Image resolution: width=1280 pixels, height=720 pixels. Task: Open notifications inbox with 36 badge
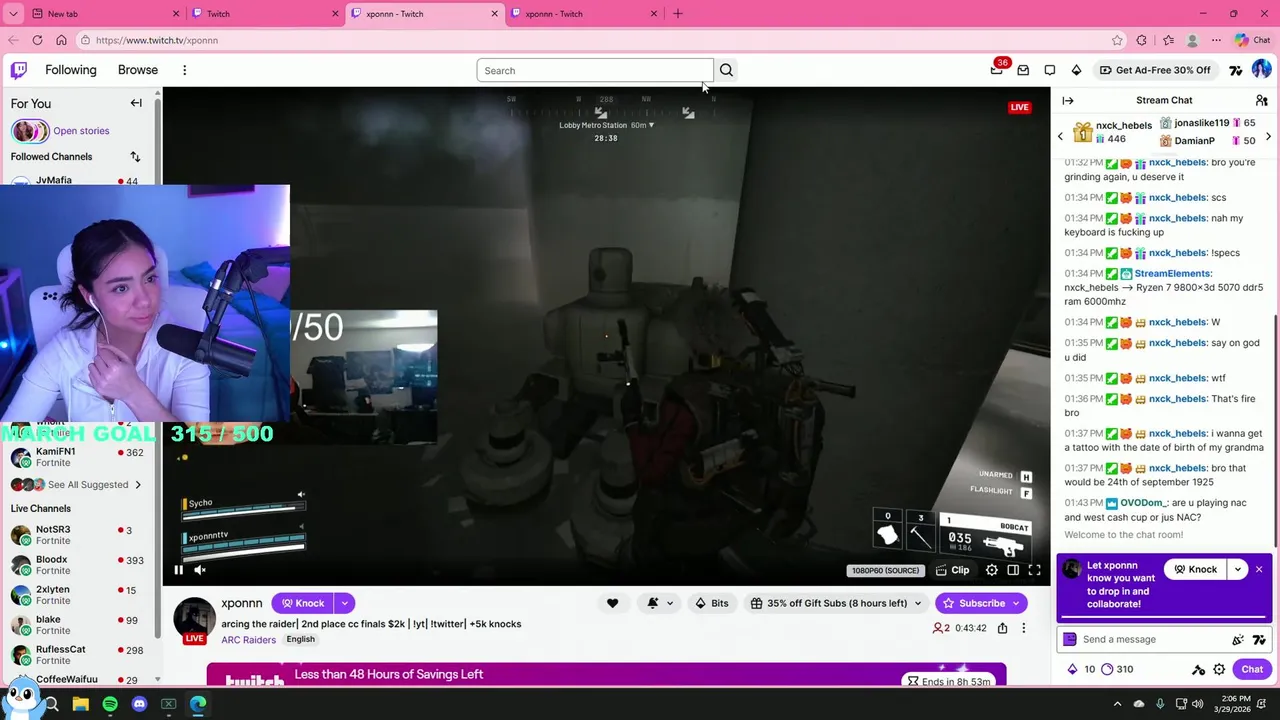pos(997,70)
